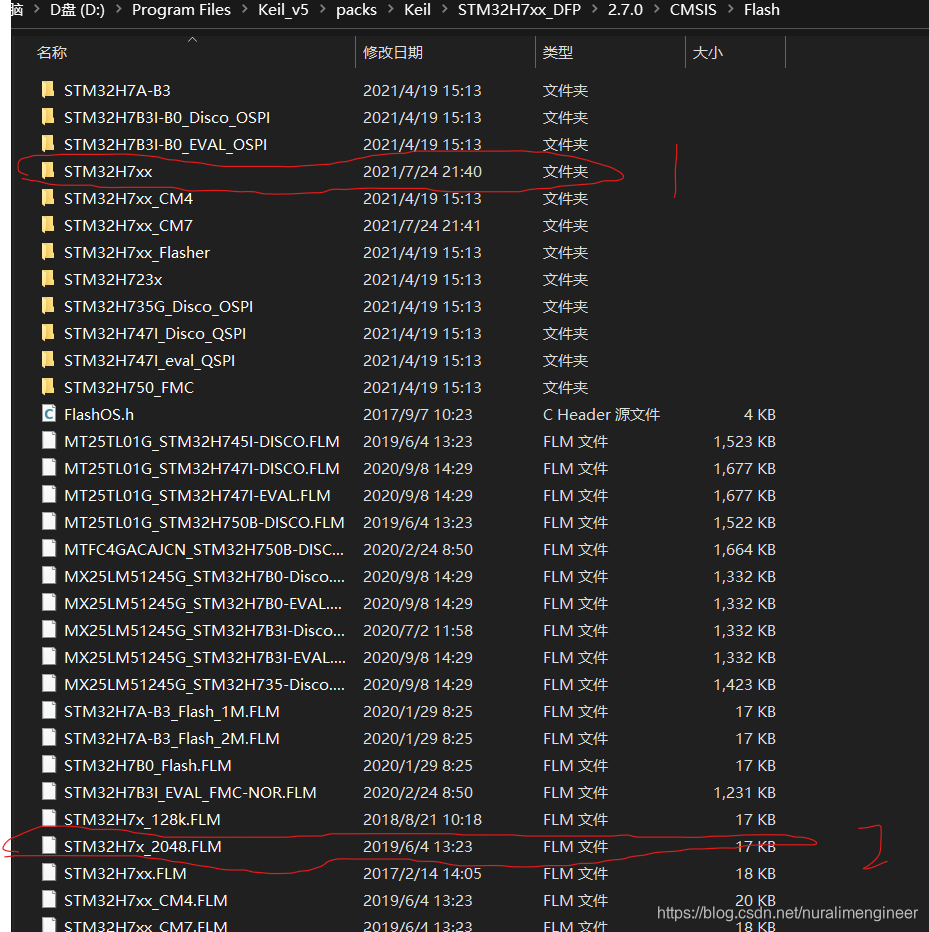Click the STM32H7xx_CM4 folder icon
Viewport: 929px width, 932px height.
coord(48,198)
